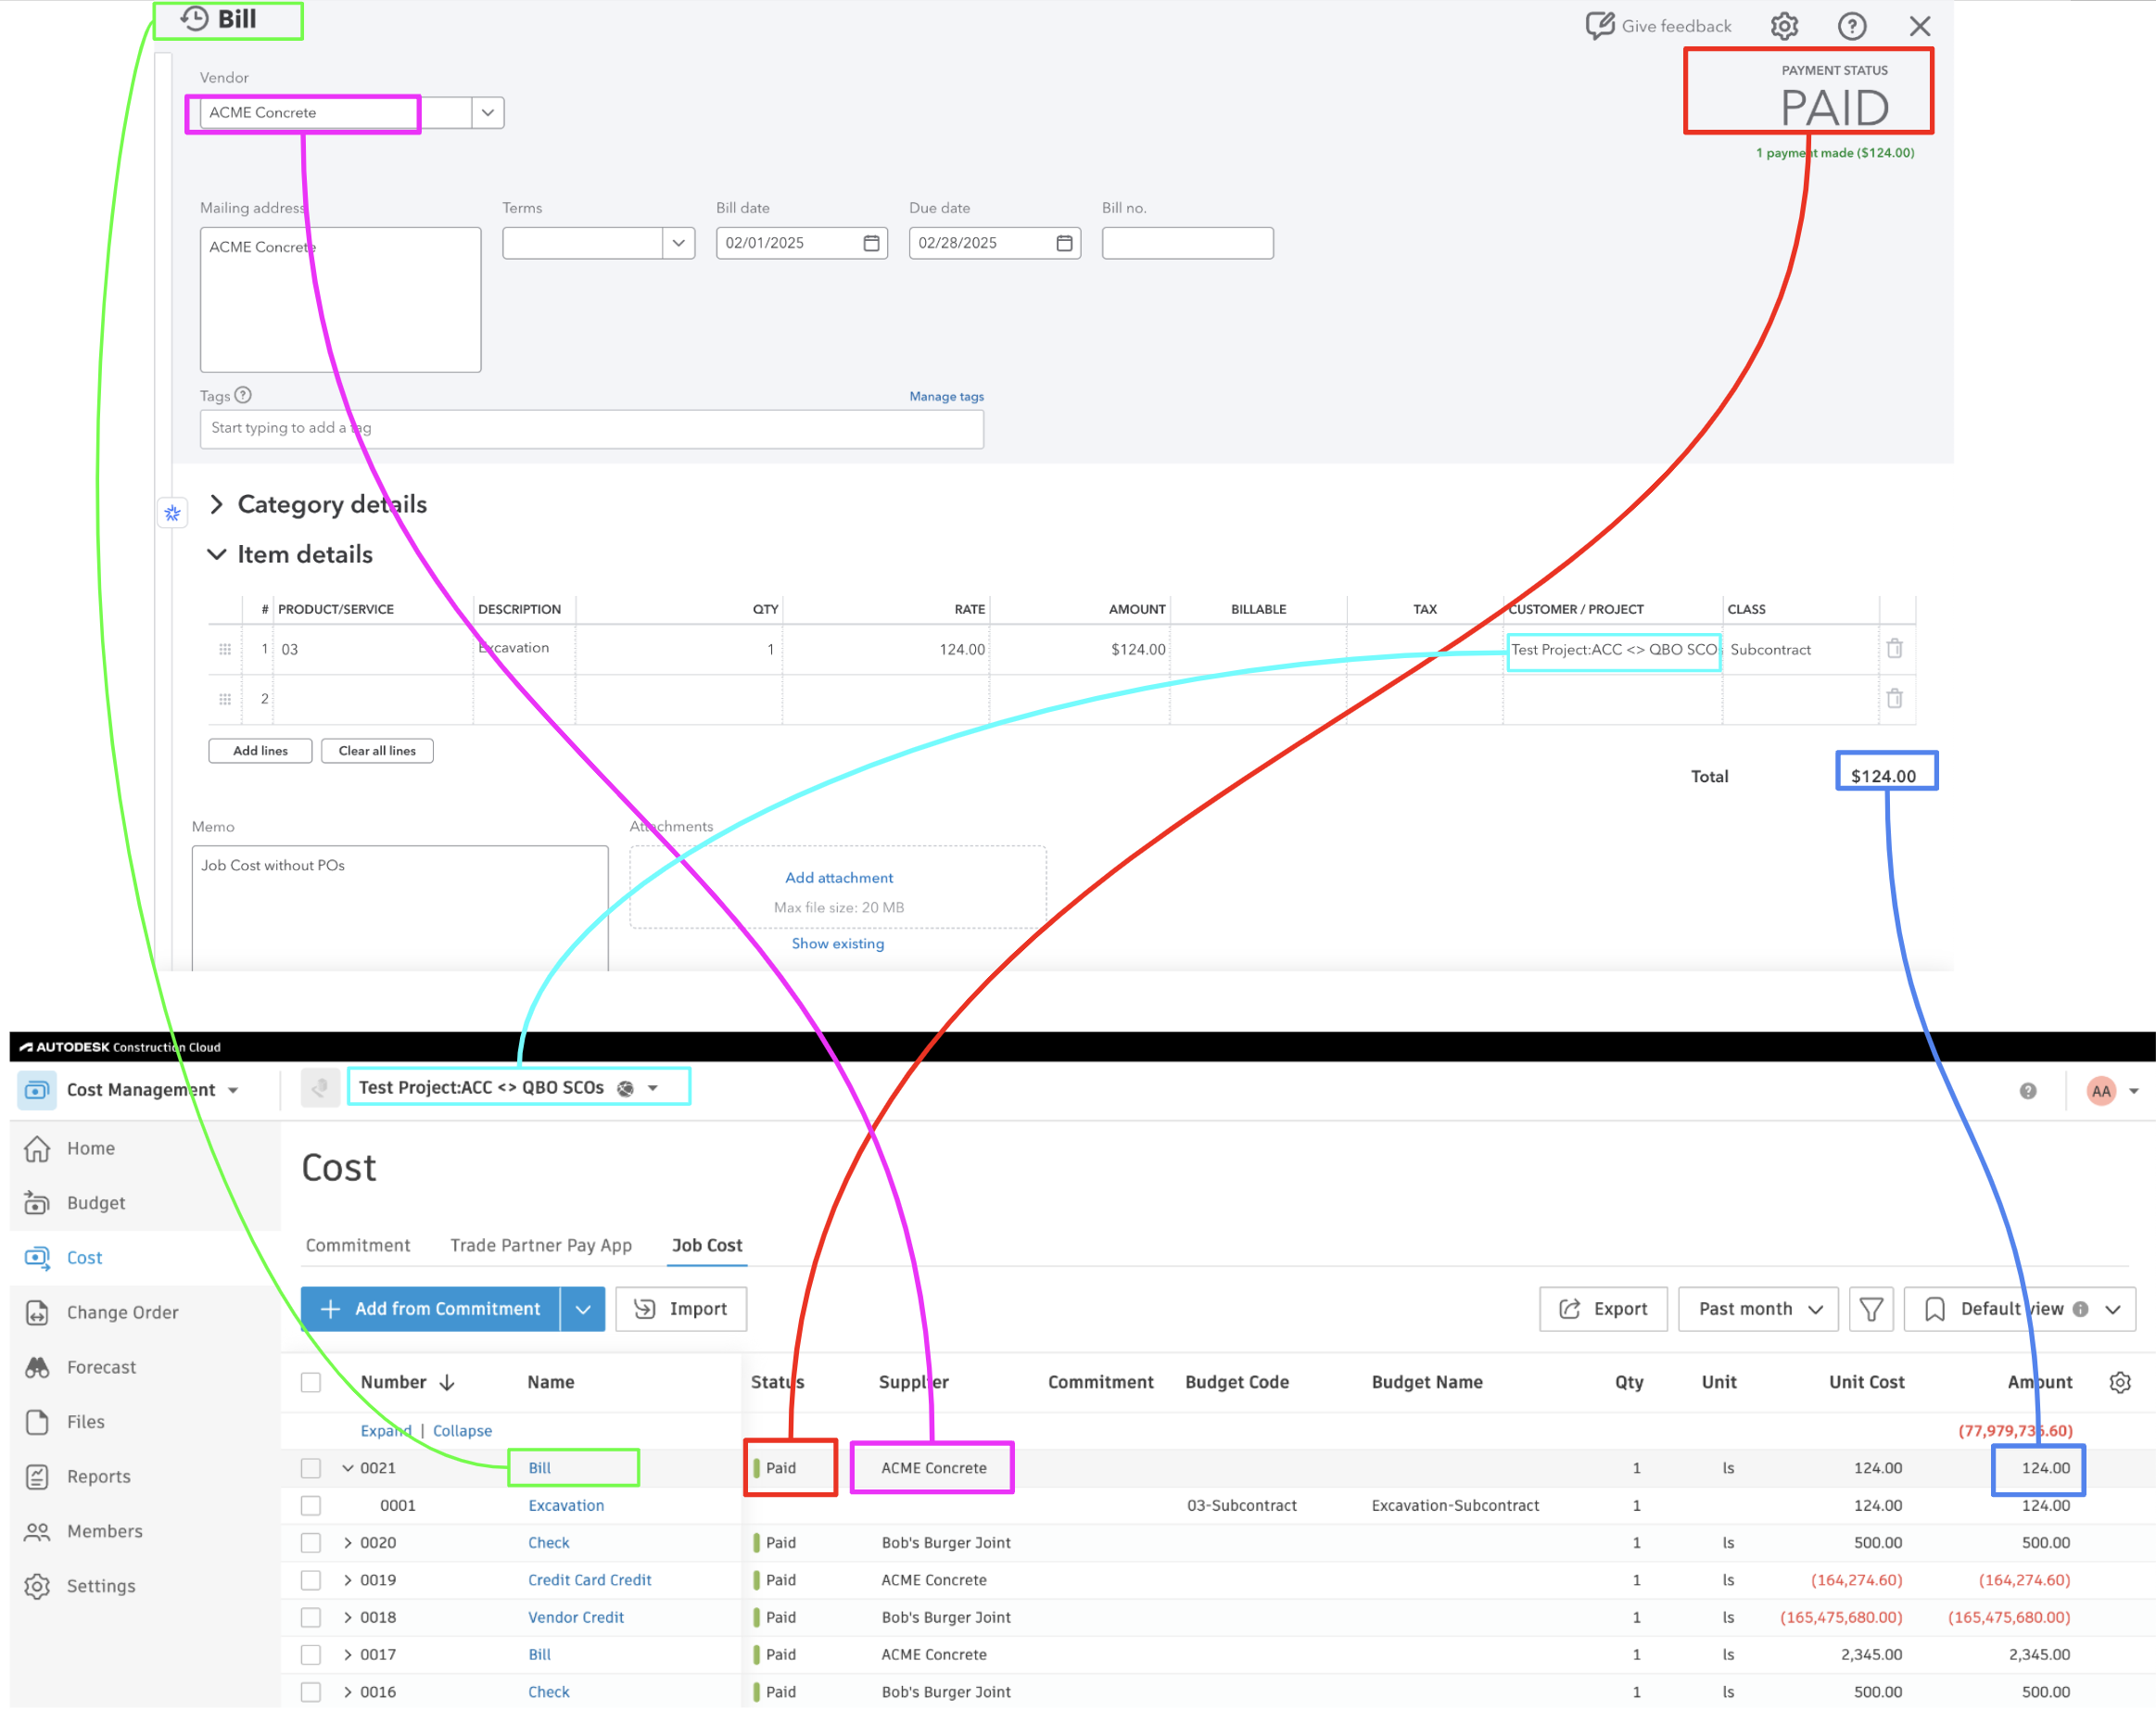The width and height of the screenshot is (2156, 1711).
Task: Toggle select-all checkbox in table header
Action: [x=311, y=1382]
